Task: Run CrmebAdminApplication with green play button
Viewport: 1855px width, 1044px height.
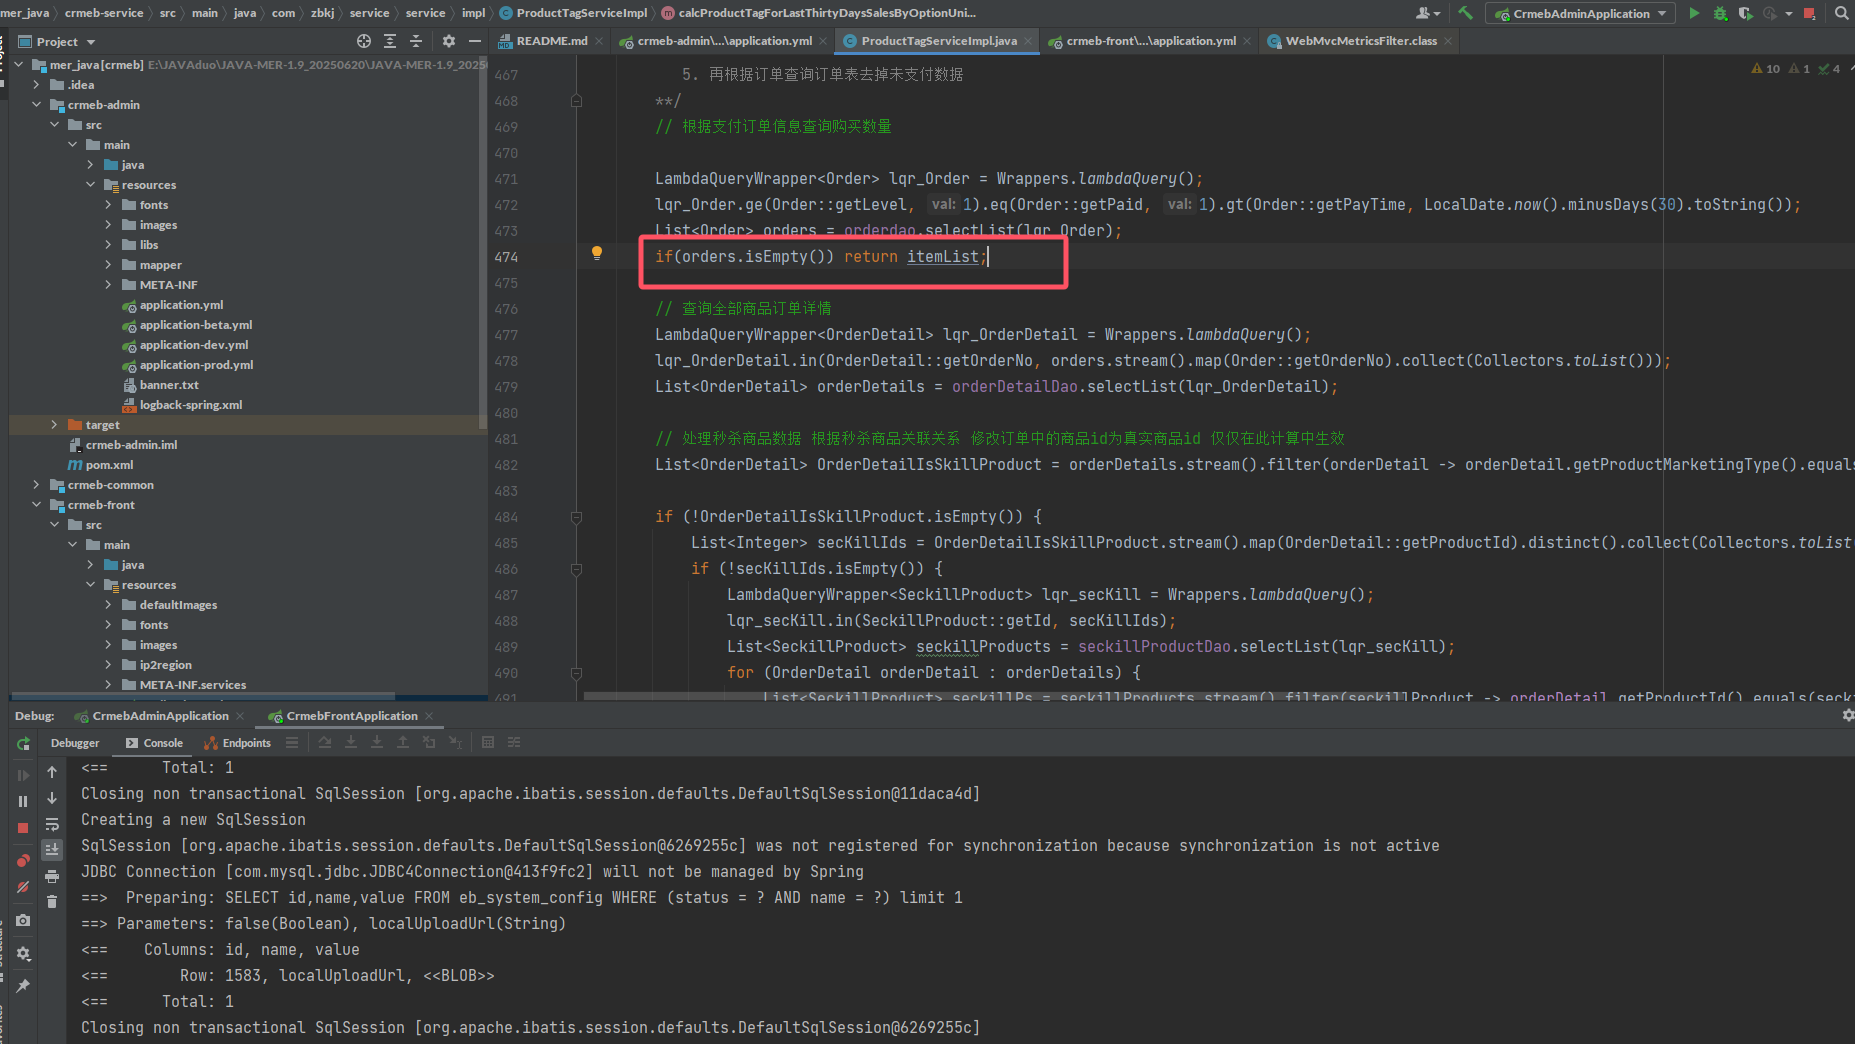Action: click(1694, 13)
